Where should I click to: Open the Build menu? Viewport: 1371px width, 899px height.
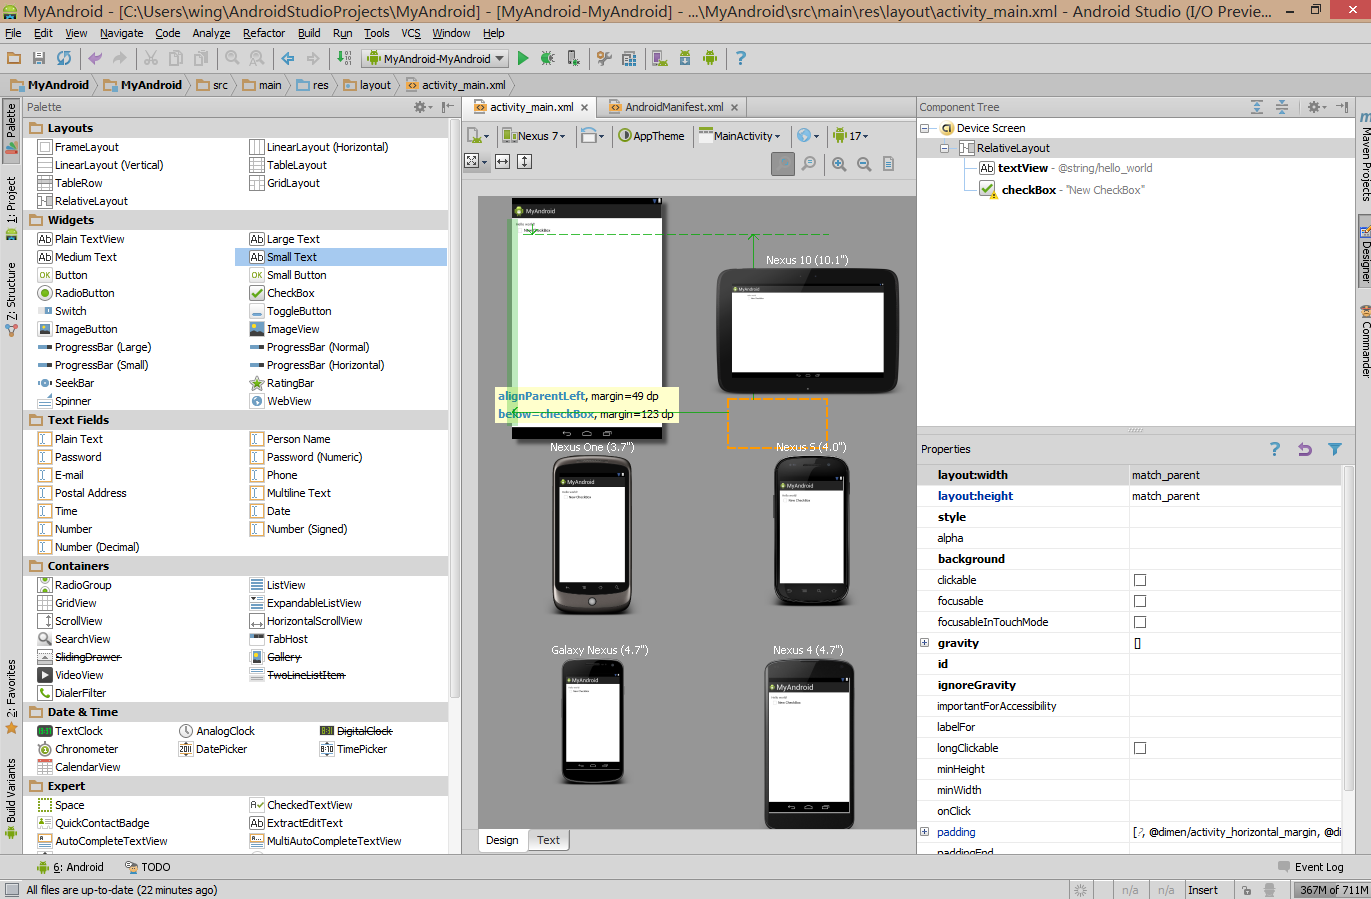click(x=309, y=33)
